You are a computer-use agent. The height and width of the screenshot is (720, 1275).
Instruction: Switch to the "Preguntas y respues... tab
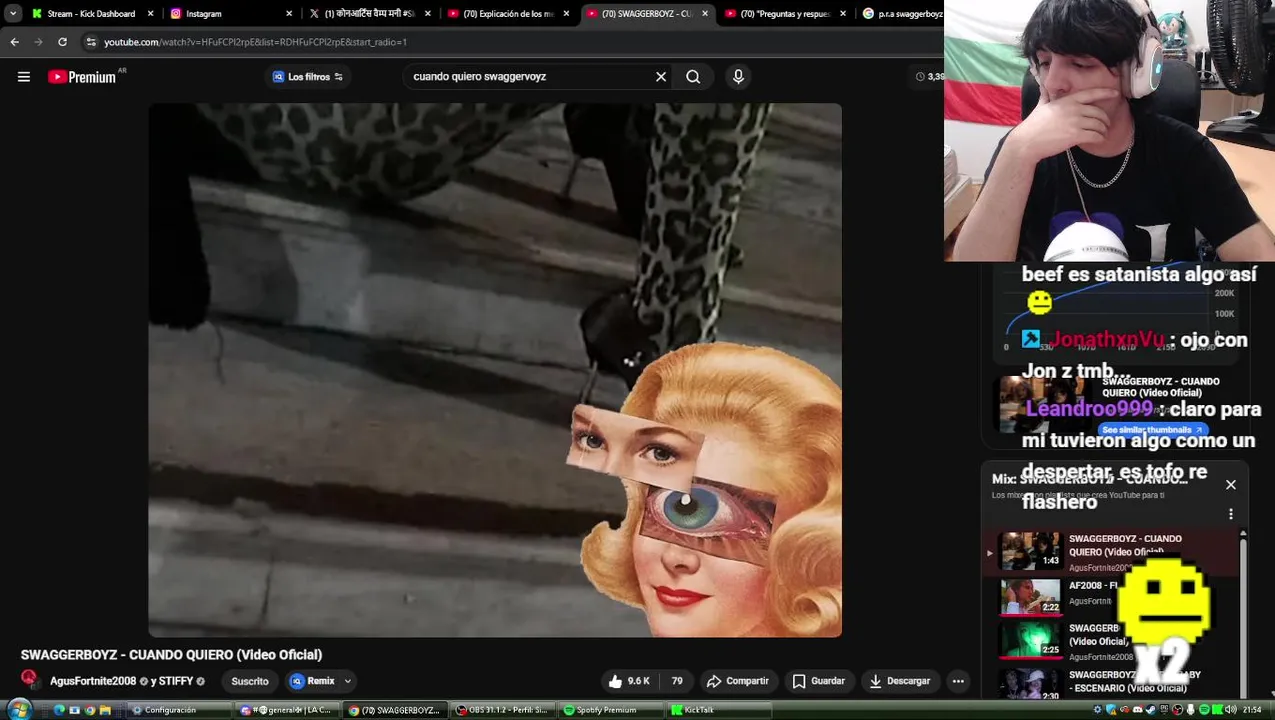[785, 14]
